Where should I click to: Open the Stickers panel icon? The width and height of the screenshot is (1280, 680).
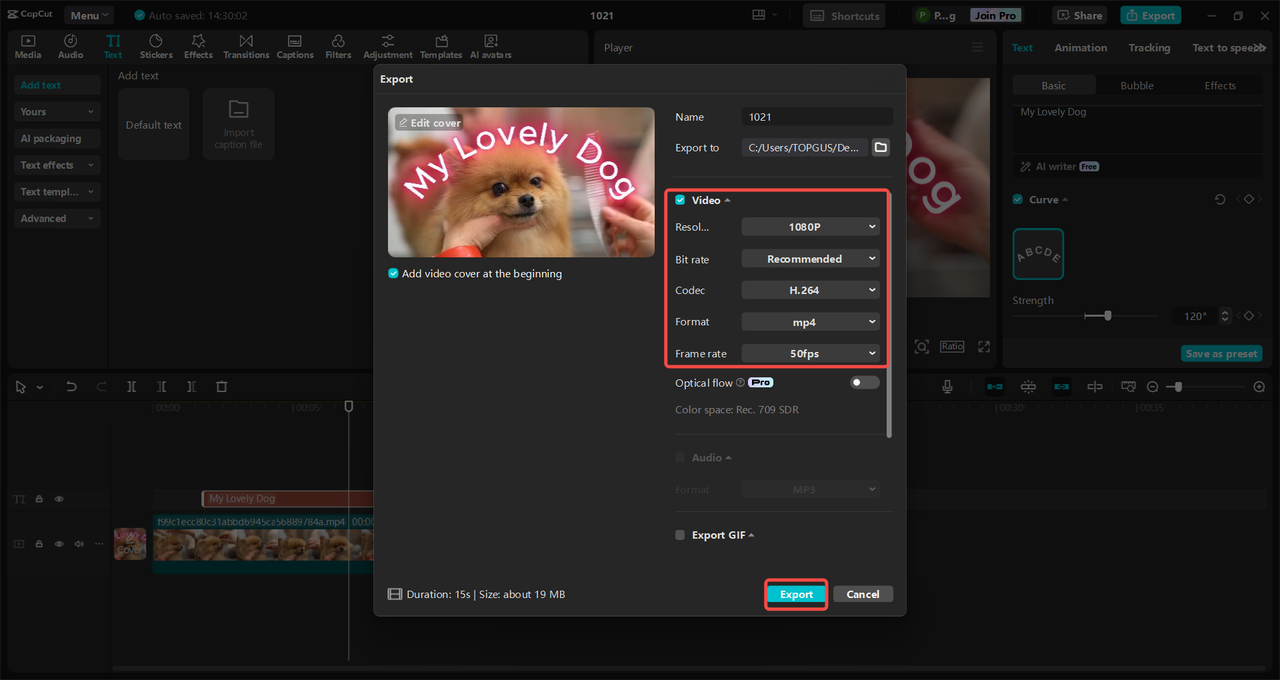tap(156, 46)
